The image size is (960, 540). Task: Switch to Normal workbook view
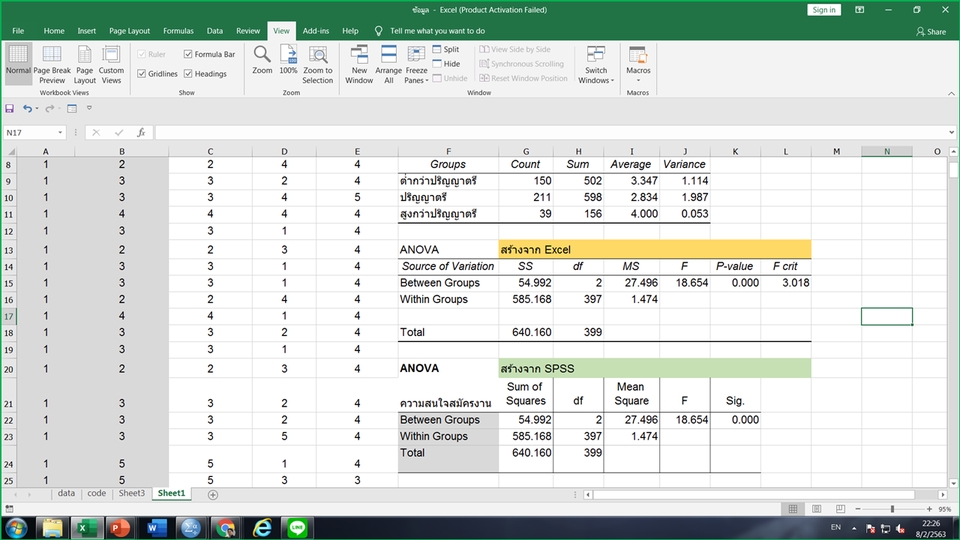tap(18, 63)
